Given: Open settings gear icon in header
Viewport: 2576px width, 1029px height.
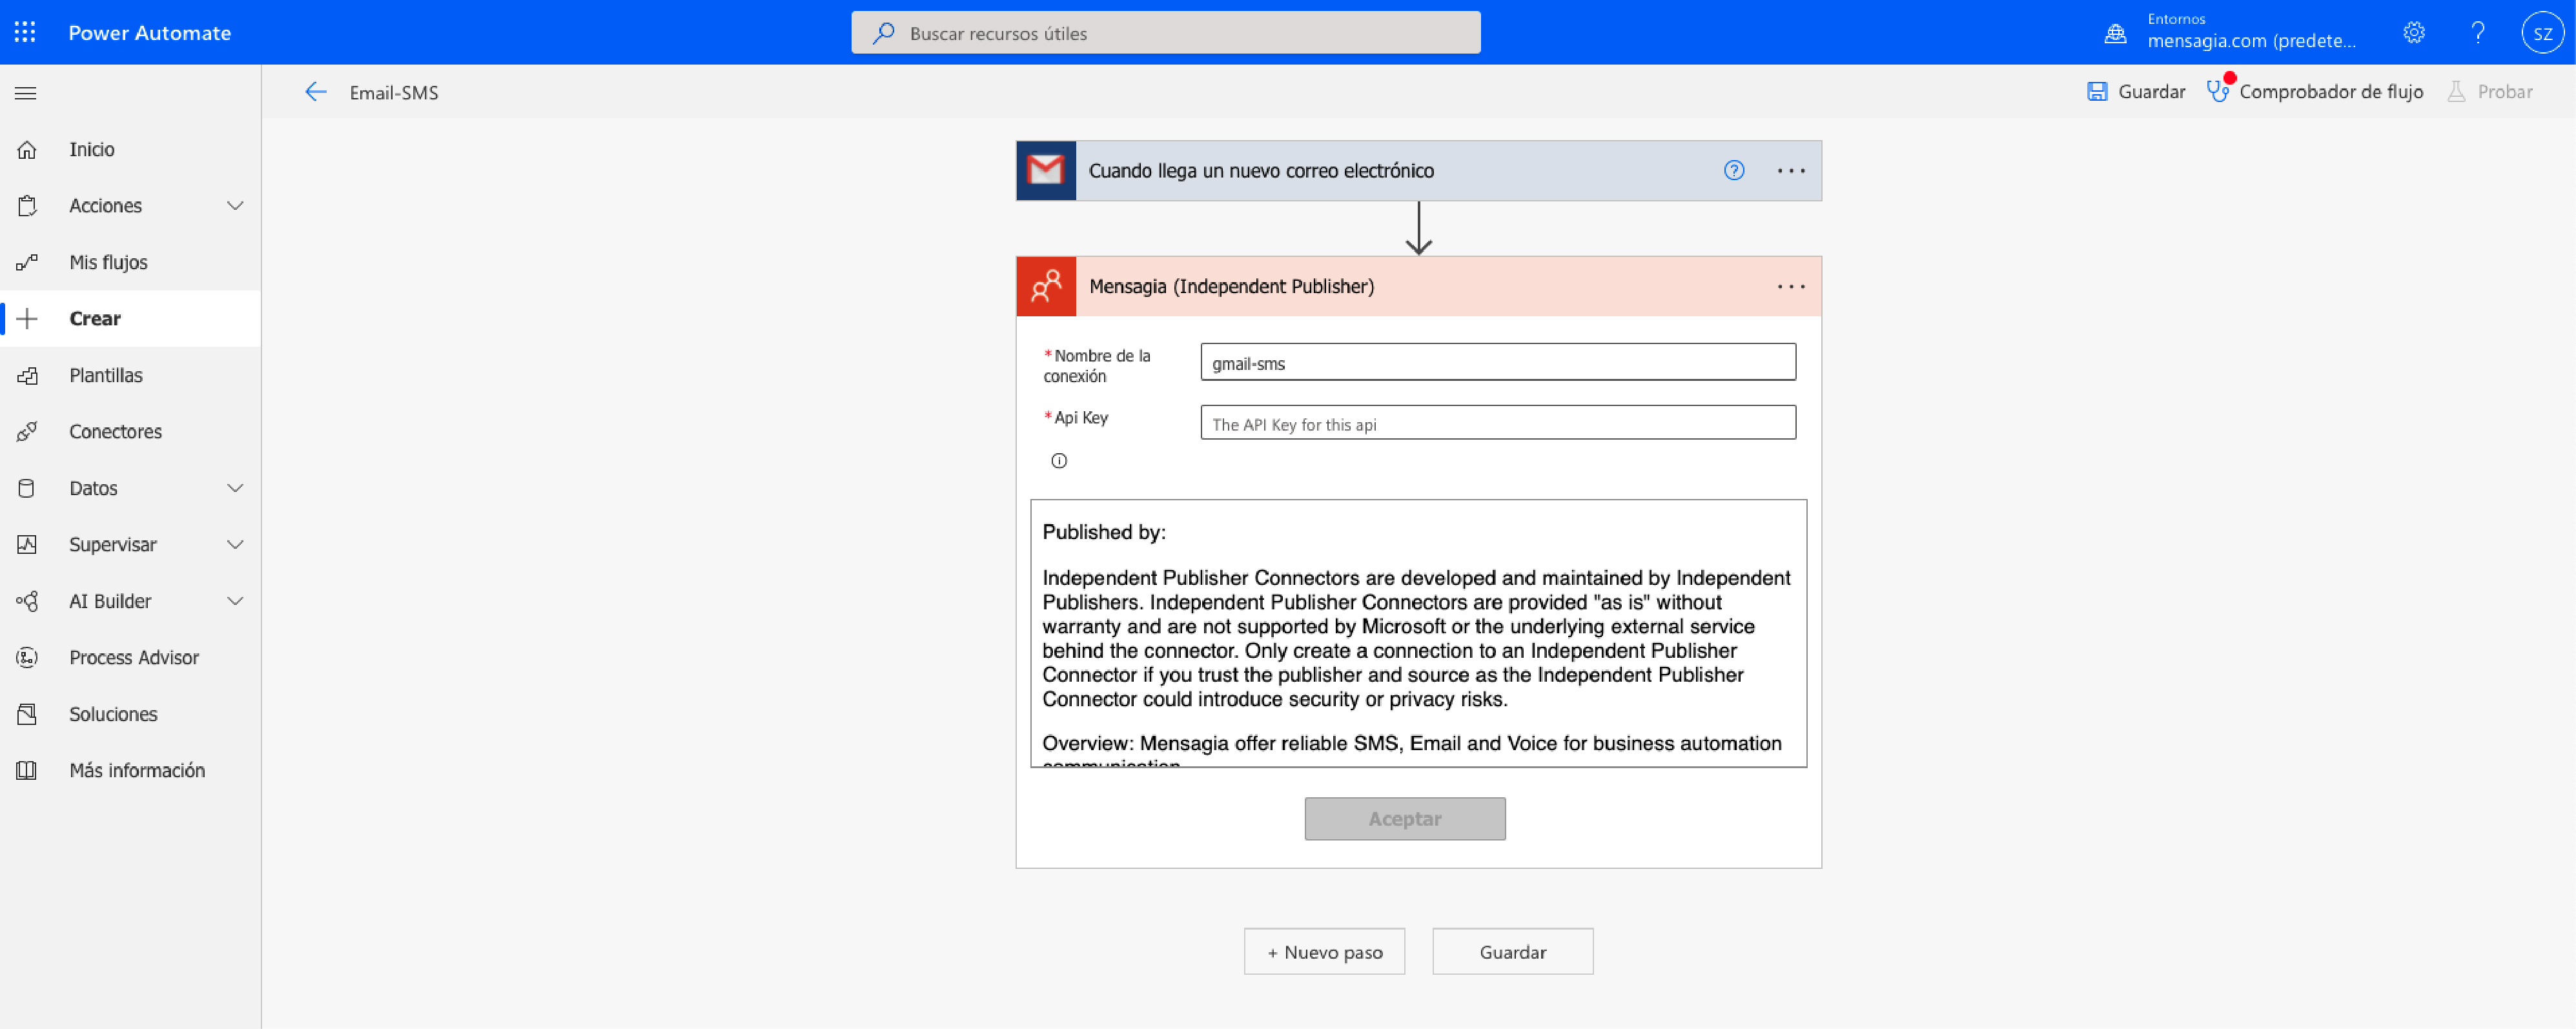Looking at the screenshot, I should [2414, 32].
